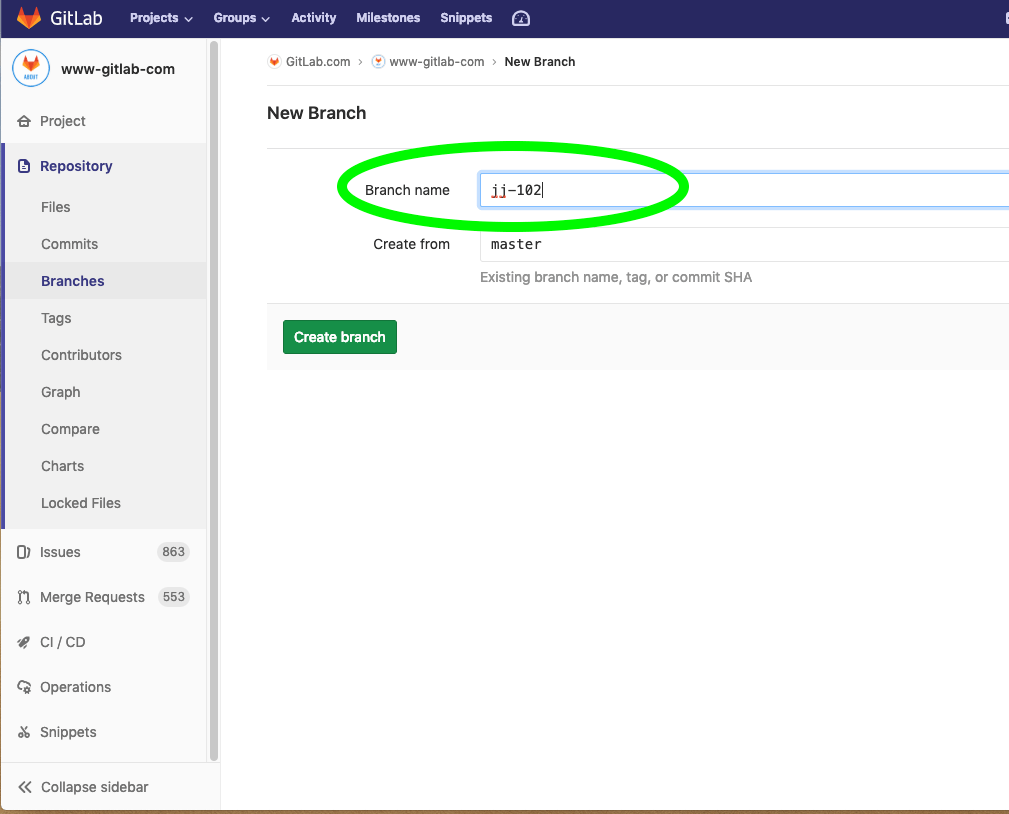Open Milestones in top navigation

(x=388, y=18)
